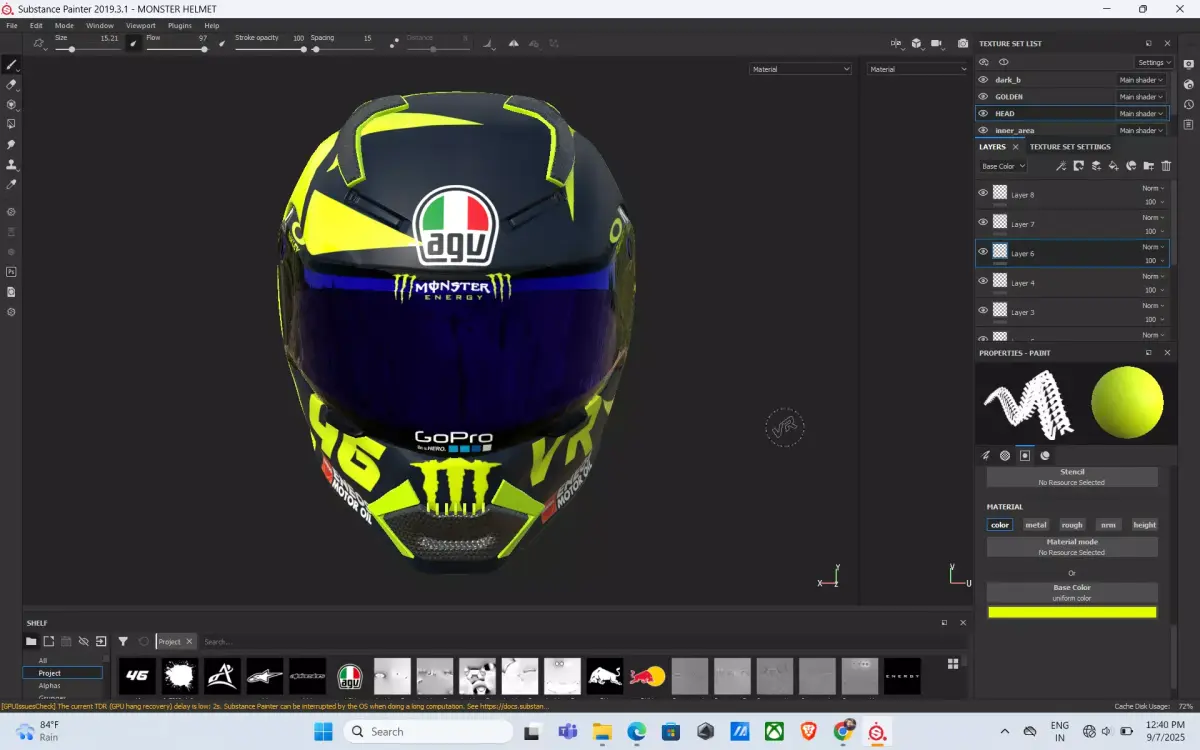Add a new paint layer
The width and height of the screenshot is (1200, 750).
(x=1096, y=166)
